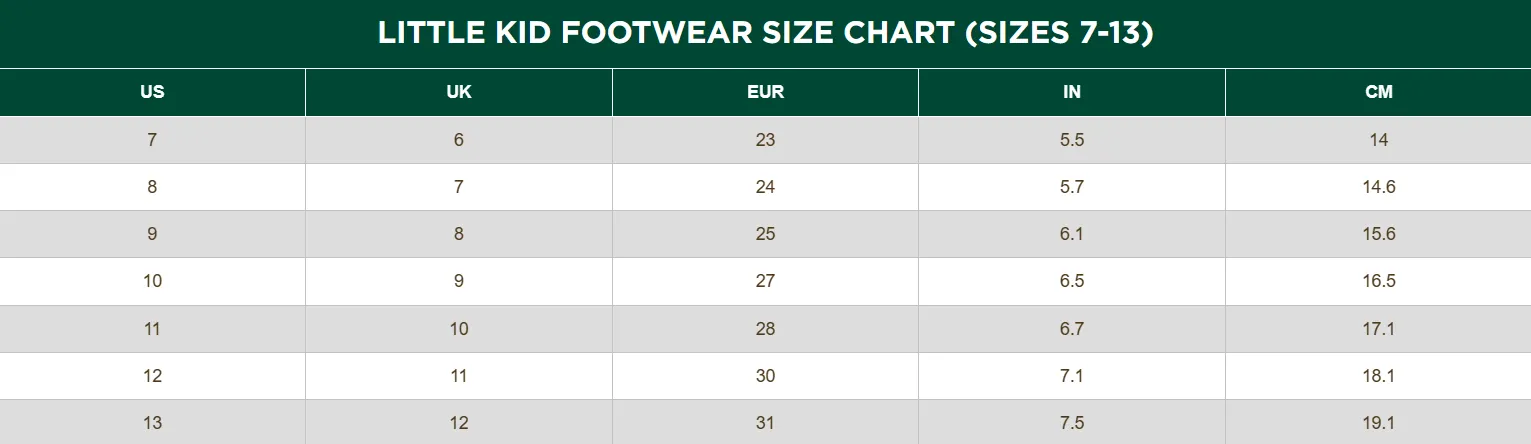Click the 6.7 inches cell
The height and width of the screenshot is (444, 1531).
(1072, 329)
